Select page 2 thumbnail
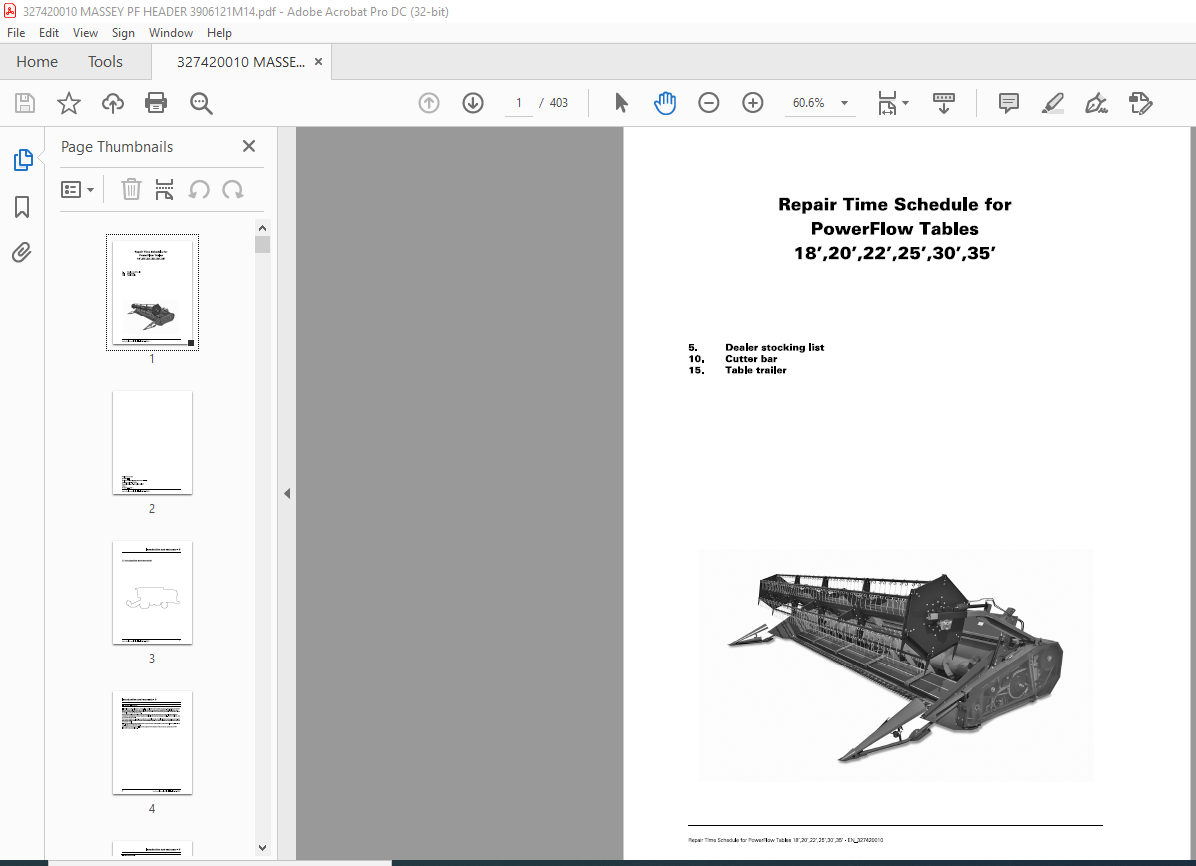The width and height of the screenshot is (1196, 866). point(153,443)
